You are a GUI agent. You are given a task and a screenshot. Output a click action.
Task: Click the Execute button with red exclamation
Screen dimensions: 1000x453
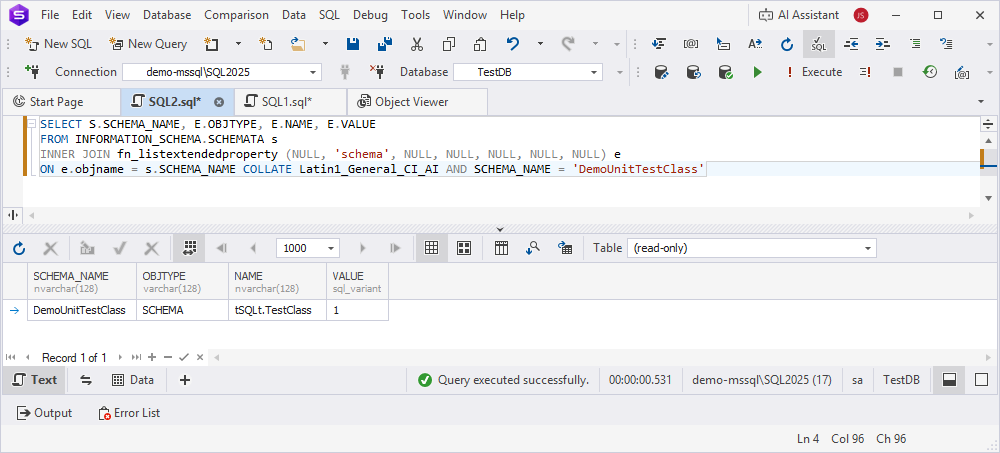pos(815,72)
